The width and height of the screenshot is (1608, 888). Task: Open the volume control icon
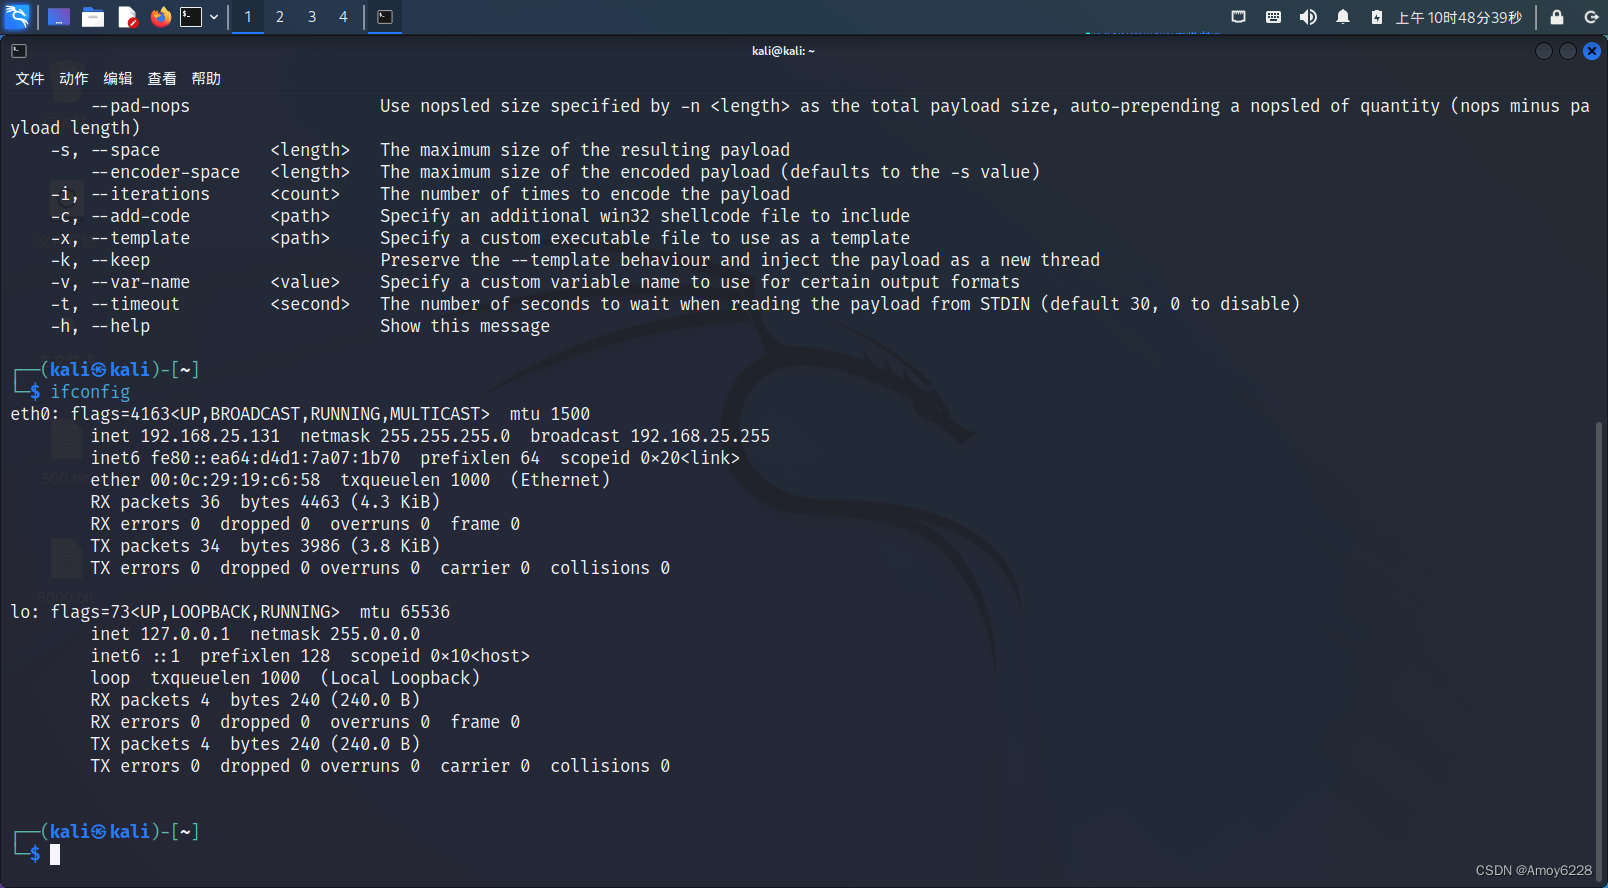(x=1308, y=17)
